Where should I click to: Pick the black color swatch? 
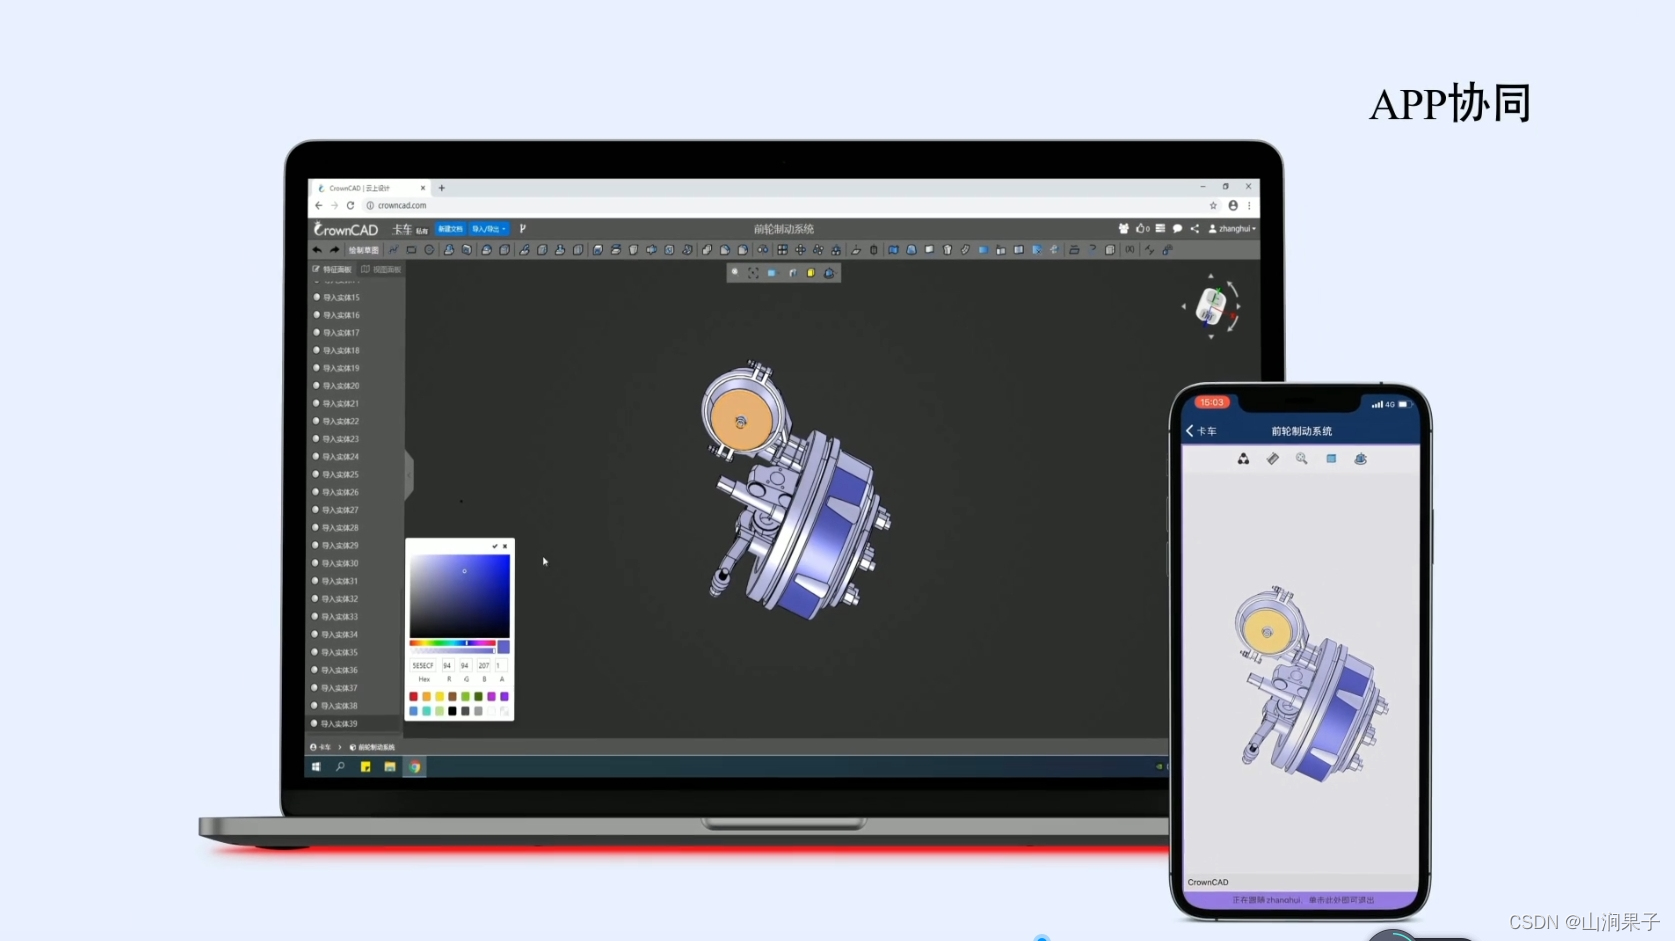pos(452,711)
